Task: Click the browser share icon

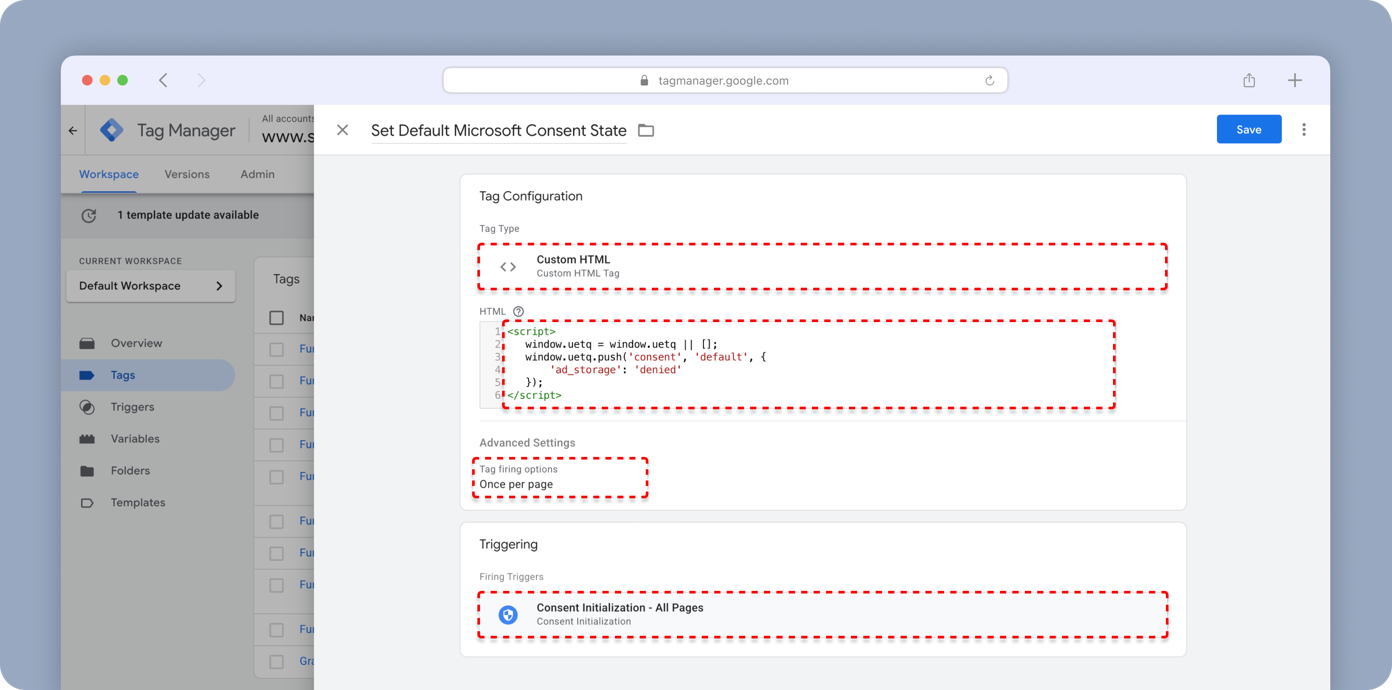Action: click(x=1249, y=80)
